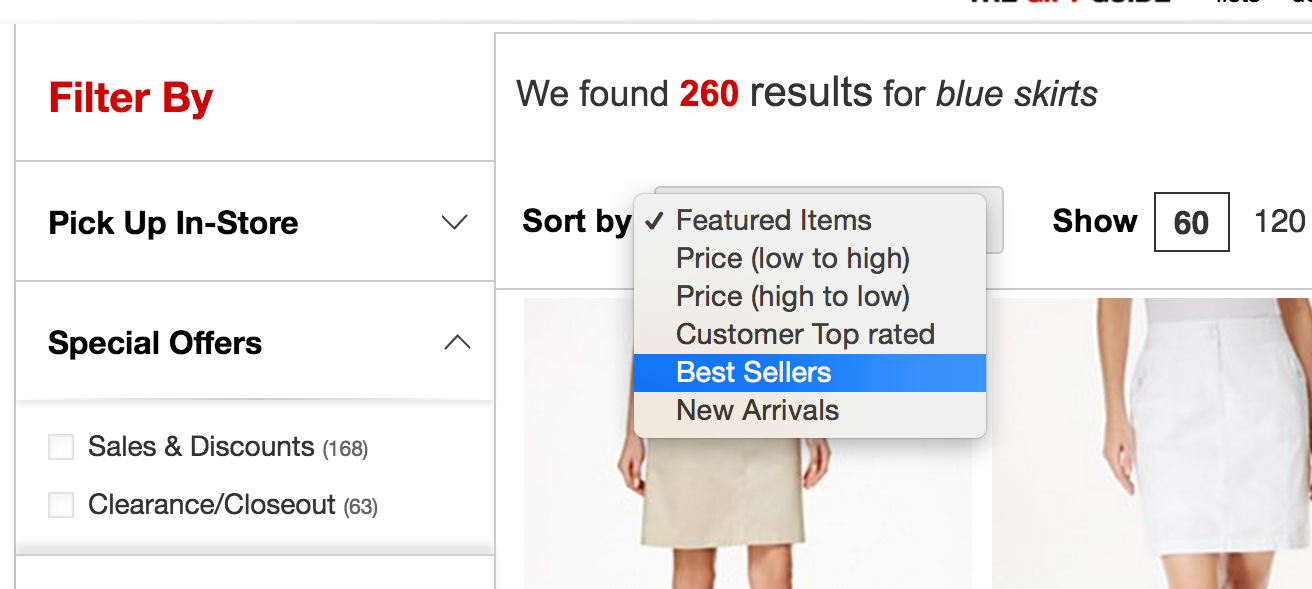Sort by Price (high to low)
1312x589 pixels.
[792, 296]
